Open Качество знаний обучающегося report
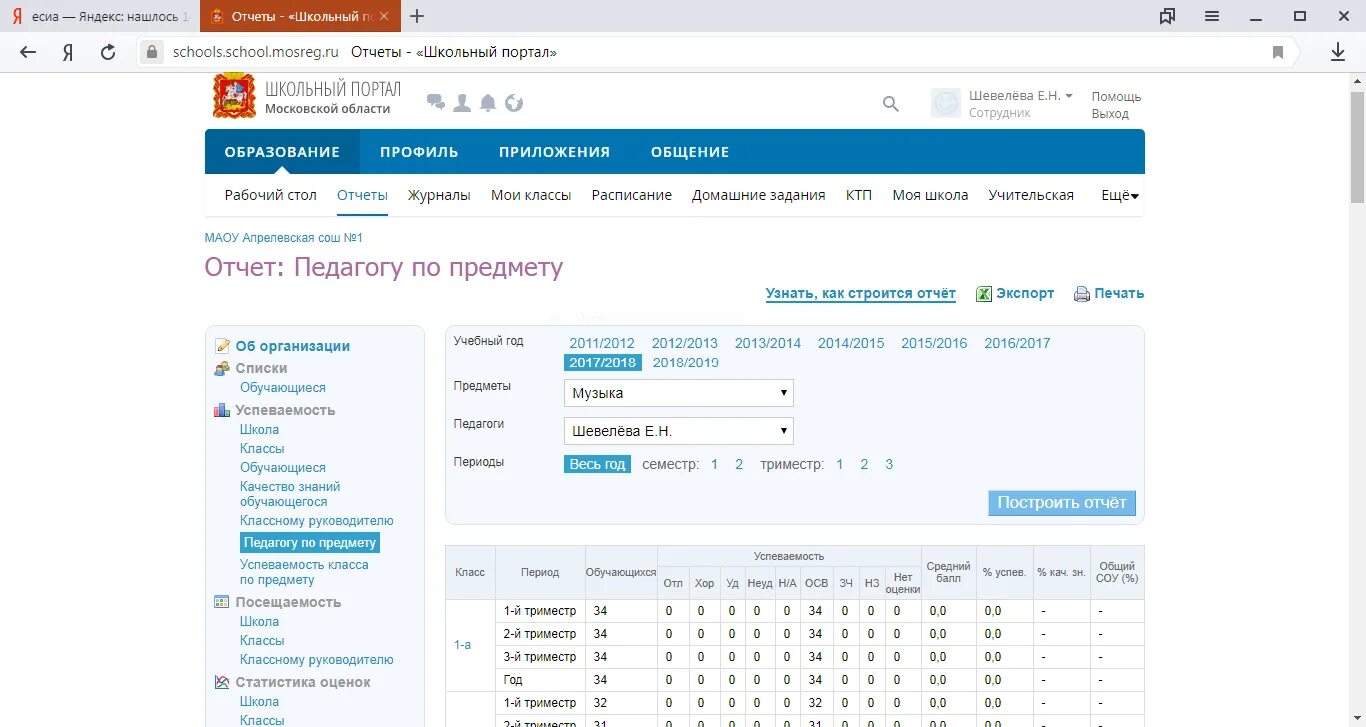 click(x=290, y=494)
